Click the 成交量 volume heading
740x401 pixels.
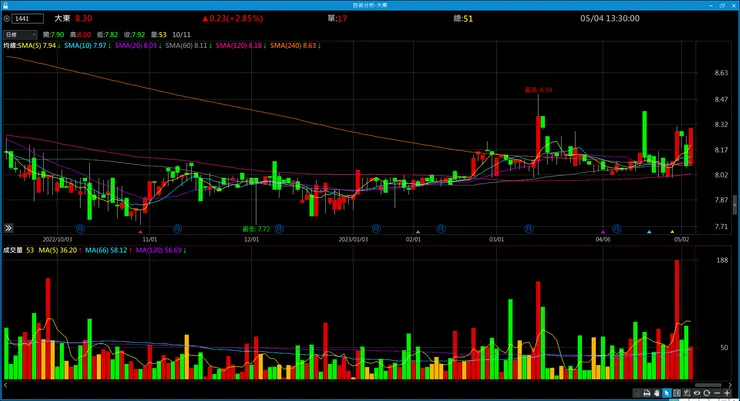[x=13, y=250]
